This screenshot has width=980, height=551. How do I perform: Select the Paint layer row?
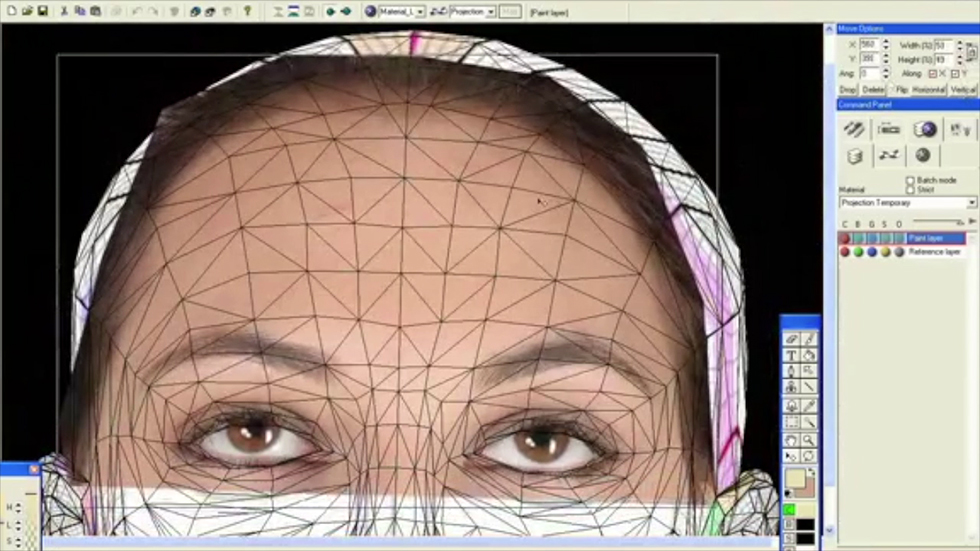pos(902,238)
